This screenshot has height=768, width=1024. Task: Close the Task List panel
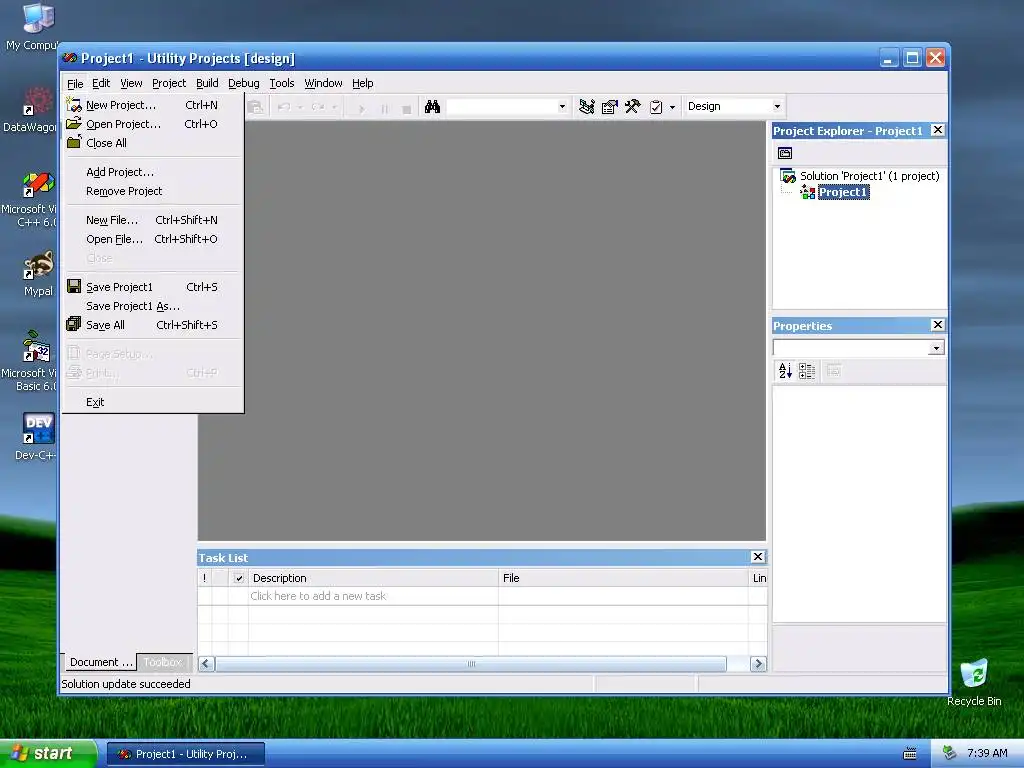(x=758, y=556)
